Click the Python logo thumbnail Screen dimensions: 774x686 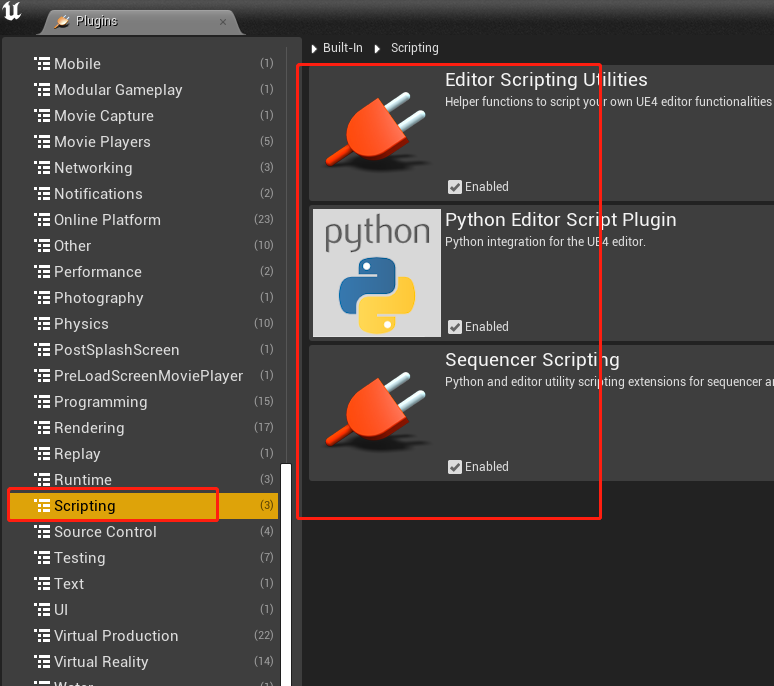coord(377,273)
